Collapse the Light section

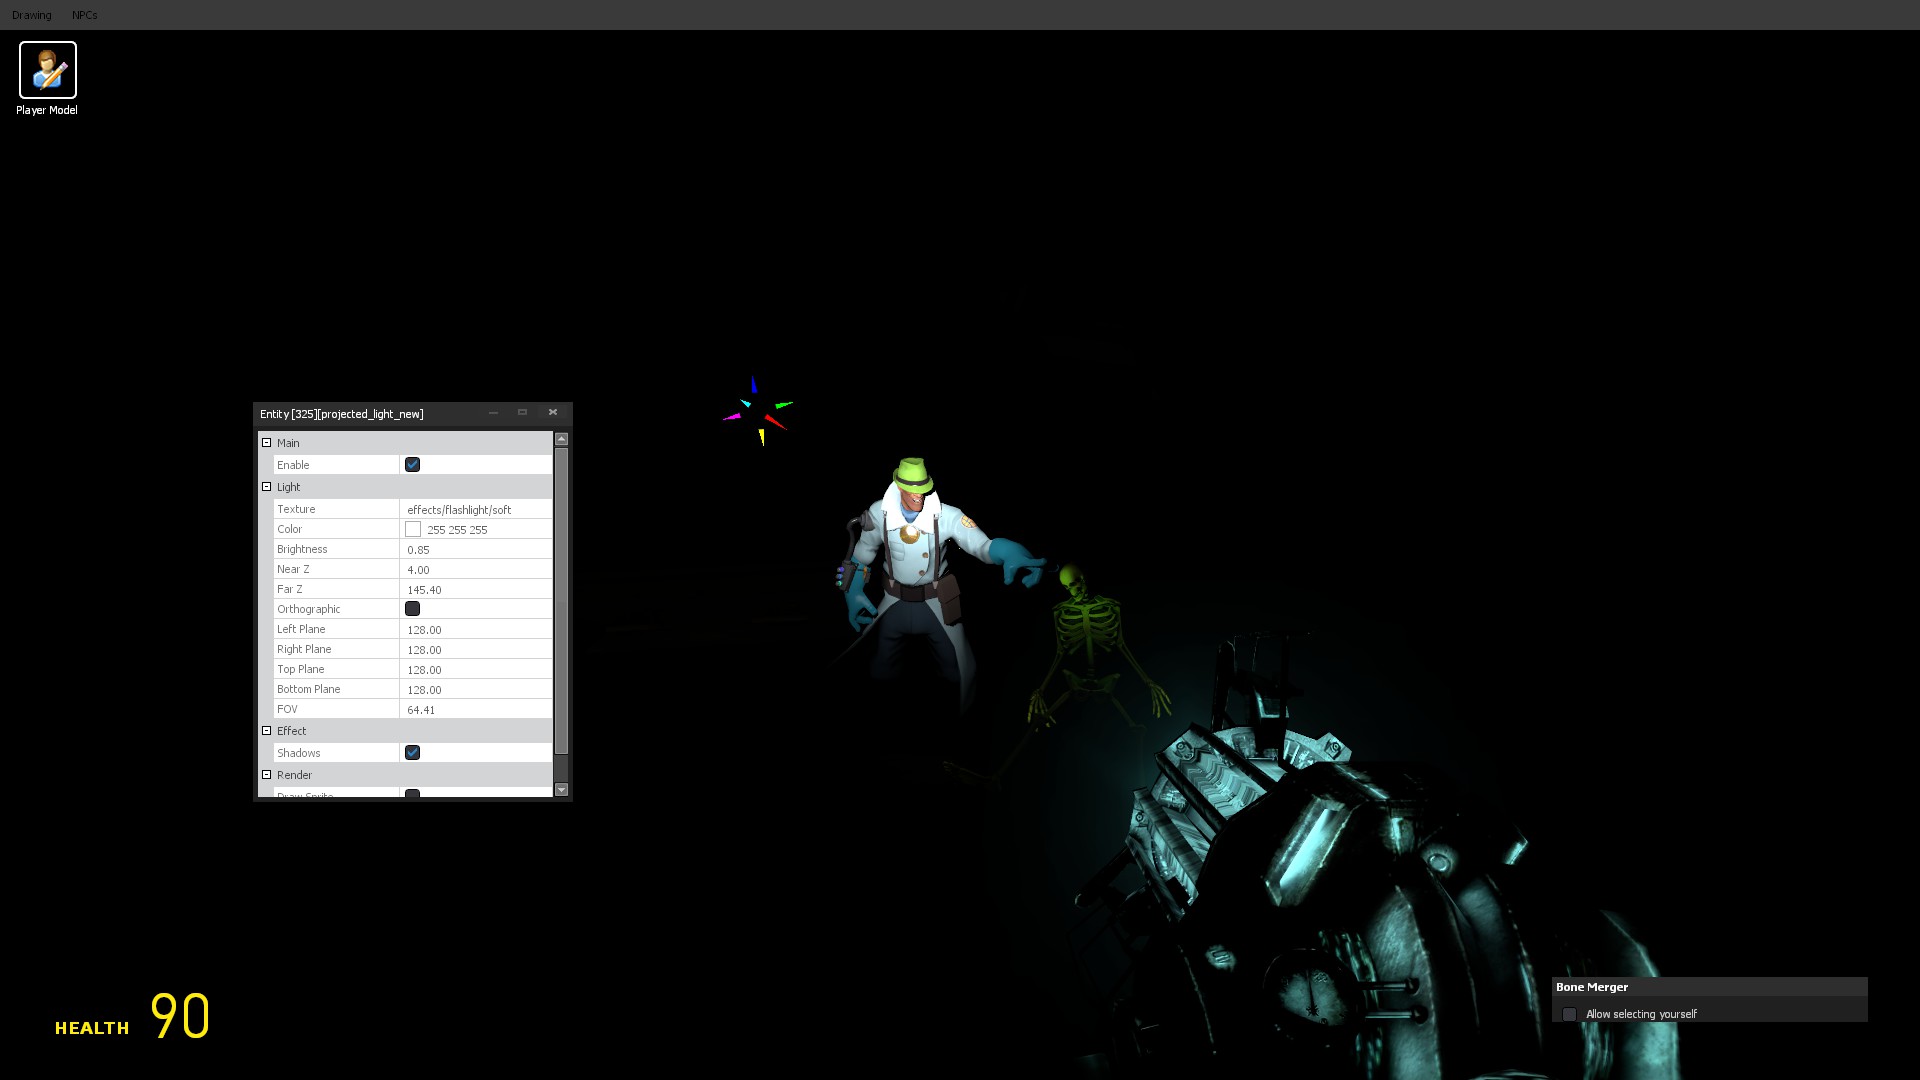pos(267,487)
